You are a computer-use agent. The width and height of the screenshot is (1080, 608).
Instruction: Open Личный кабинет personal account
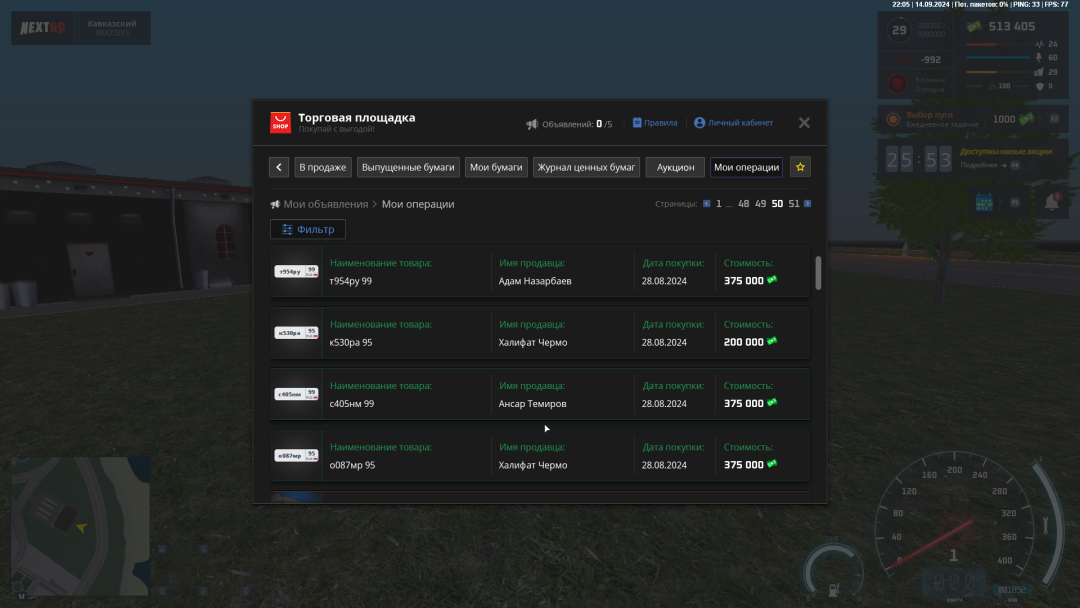pos(734,123)
